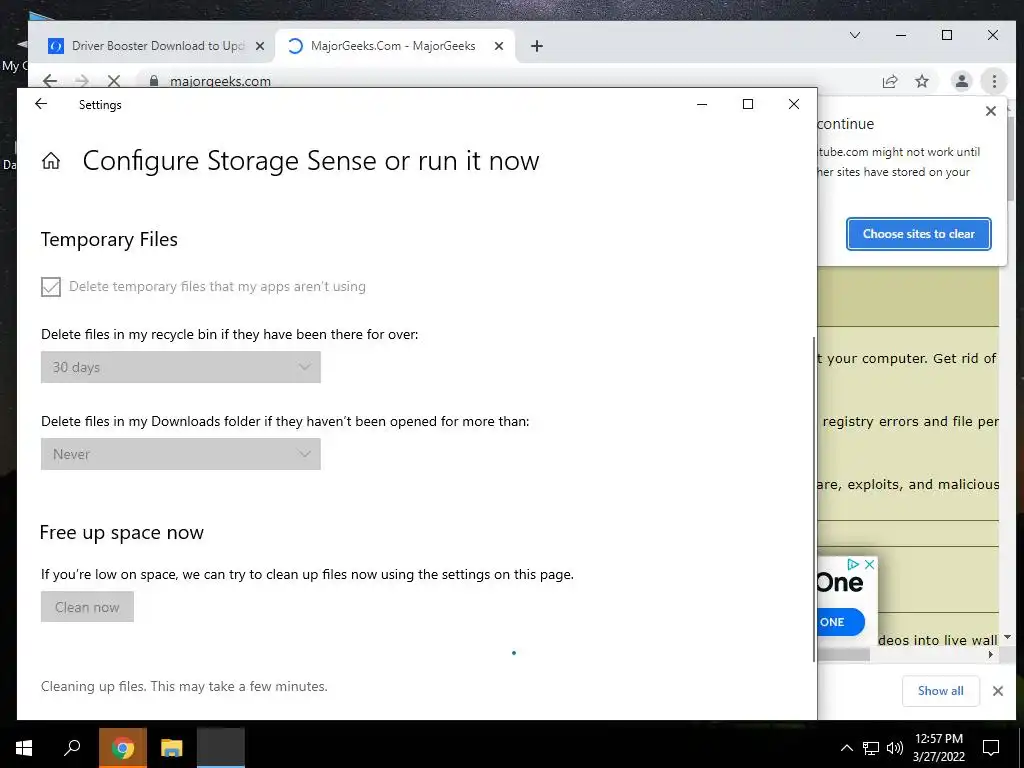
Task: Show hidden system tray icons
Action: click(847, 748)
